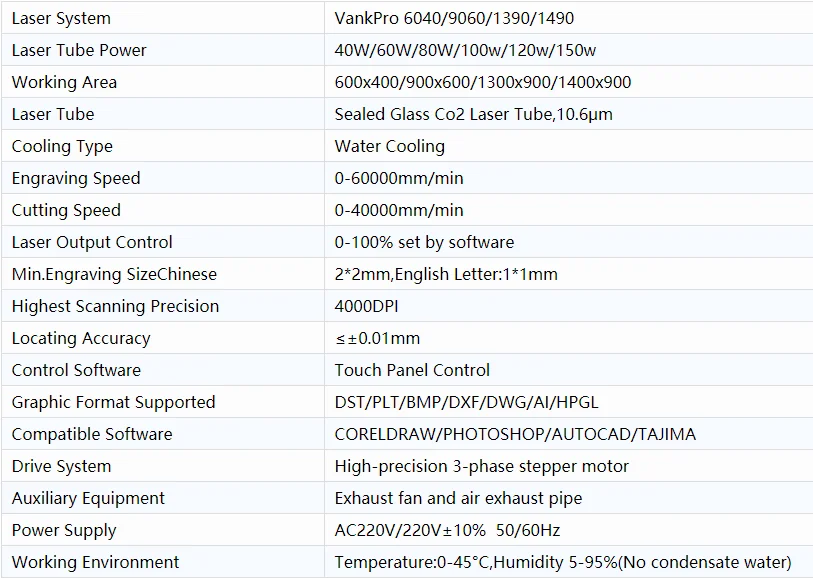Select the 'Working Area' label

64,82
